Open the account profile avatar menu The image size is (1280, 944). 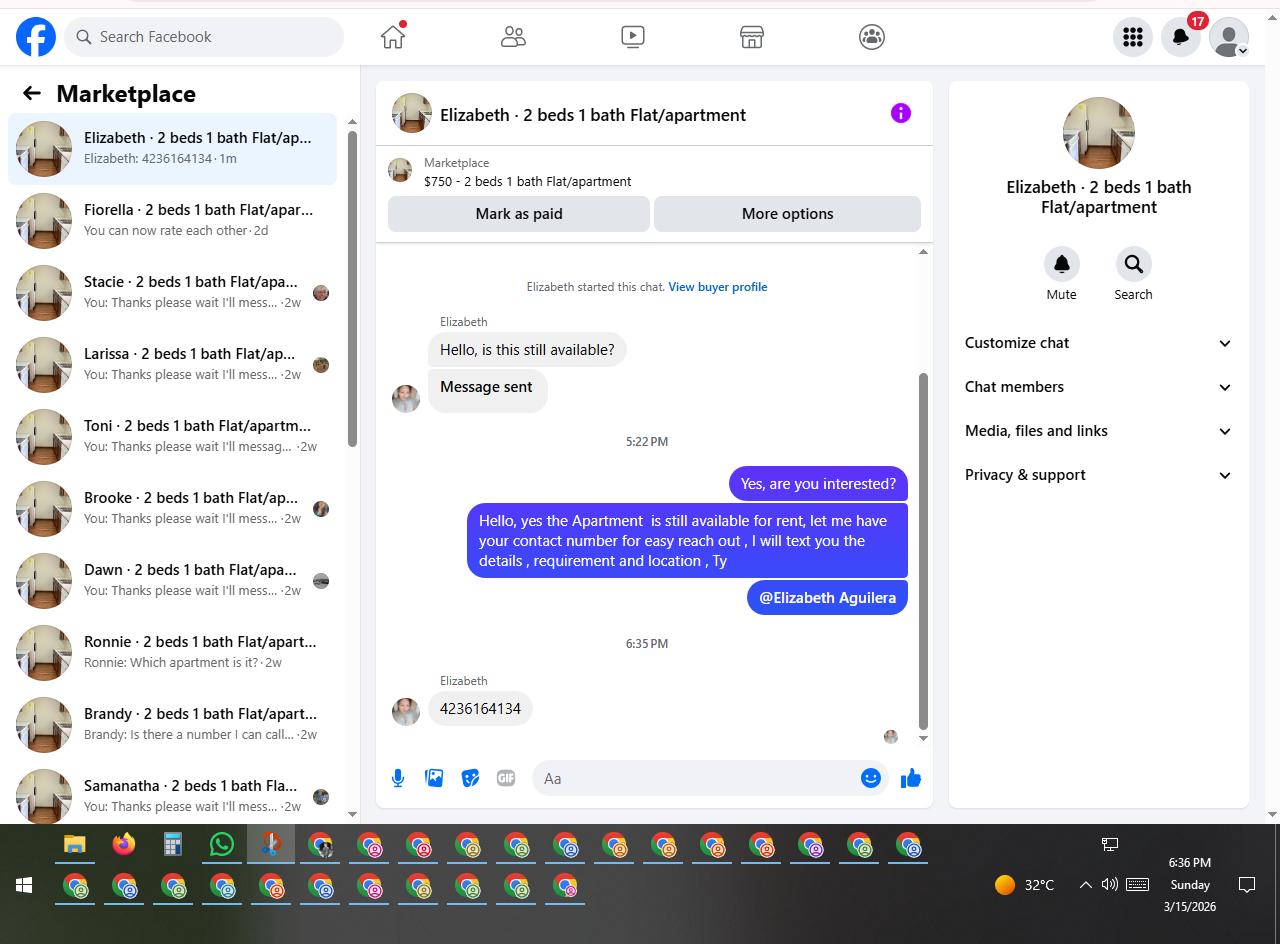pyautogui.click(x=1229, y=37)
